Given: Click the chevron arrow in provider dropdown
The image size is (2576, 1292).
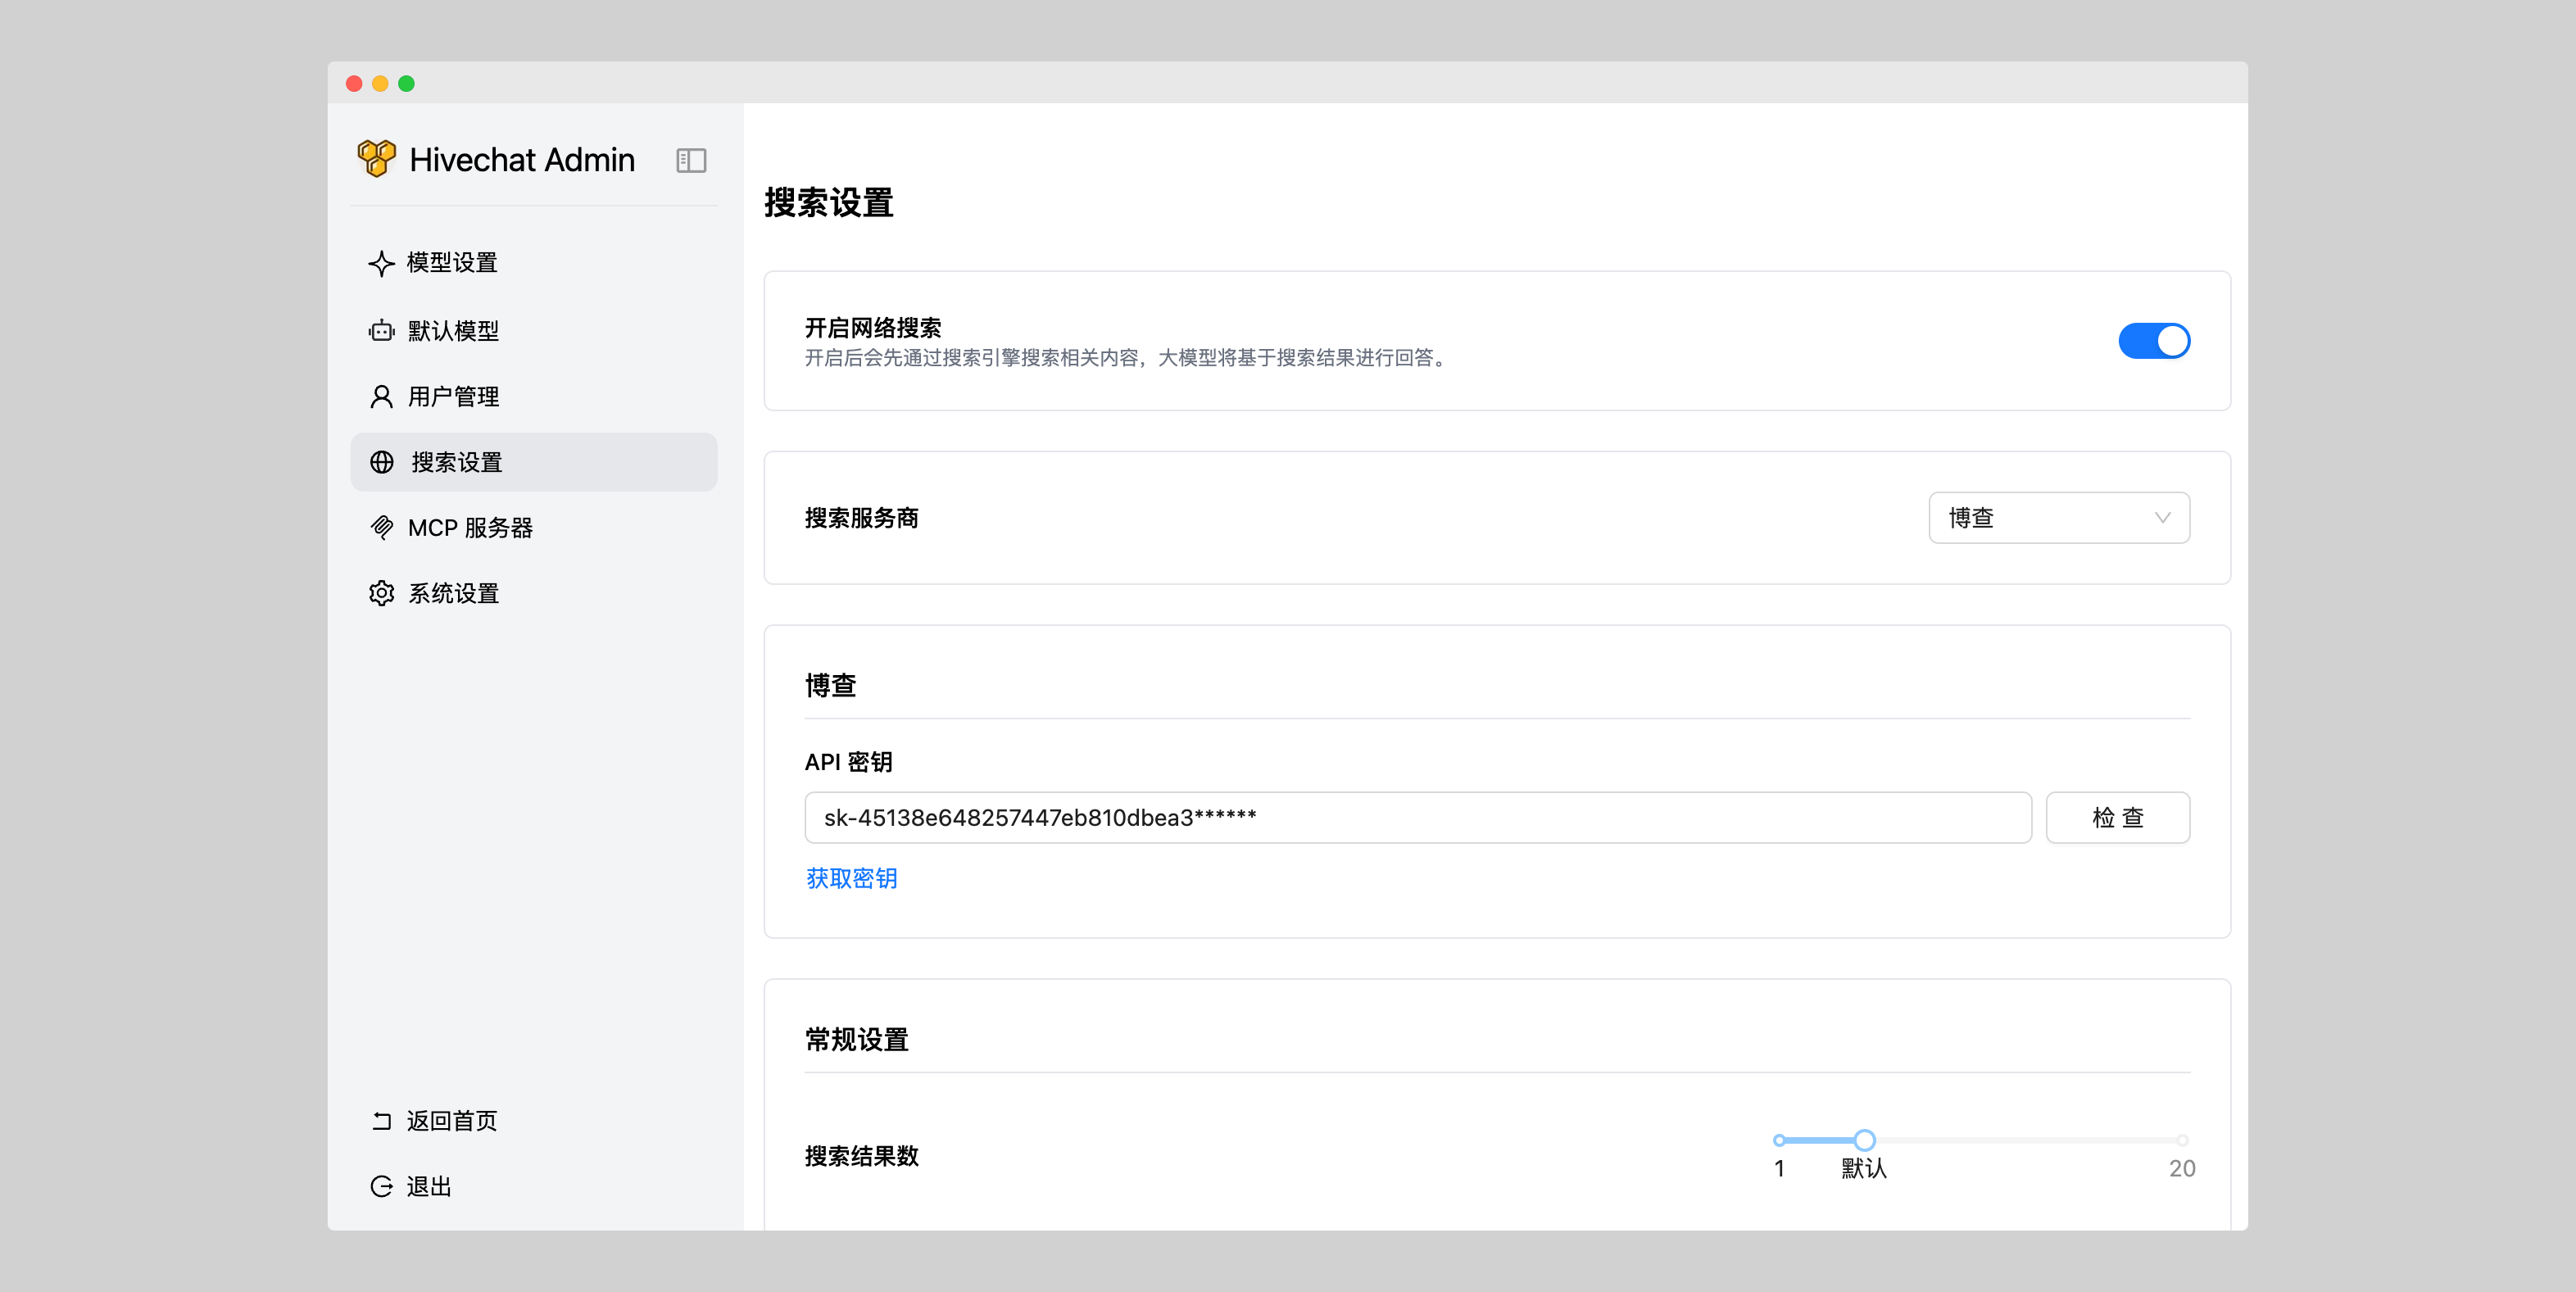Looking at the screenshot, I should 2162,518.
